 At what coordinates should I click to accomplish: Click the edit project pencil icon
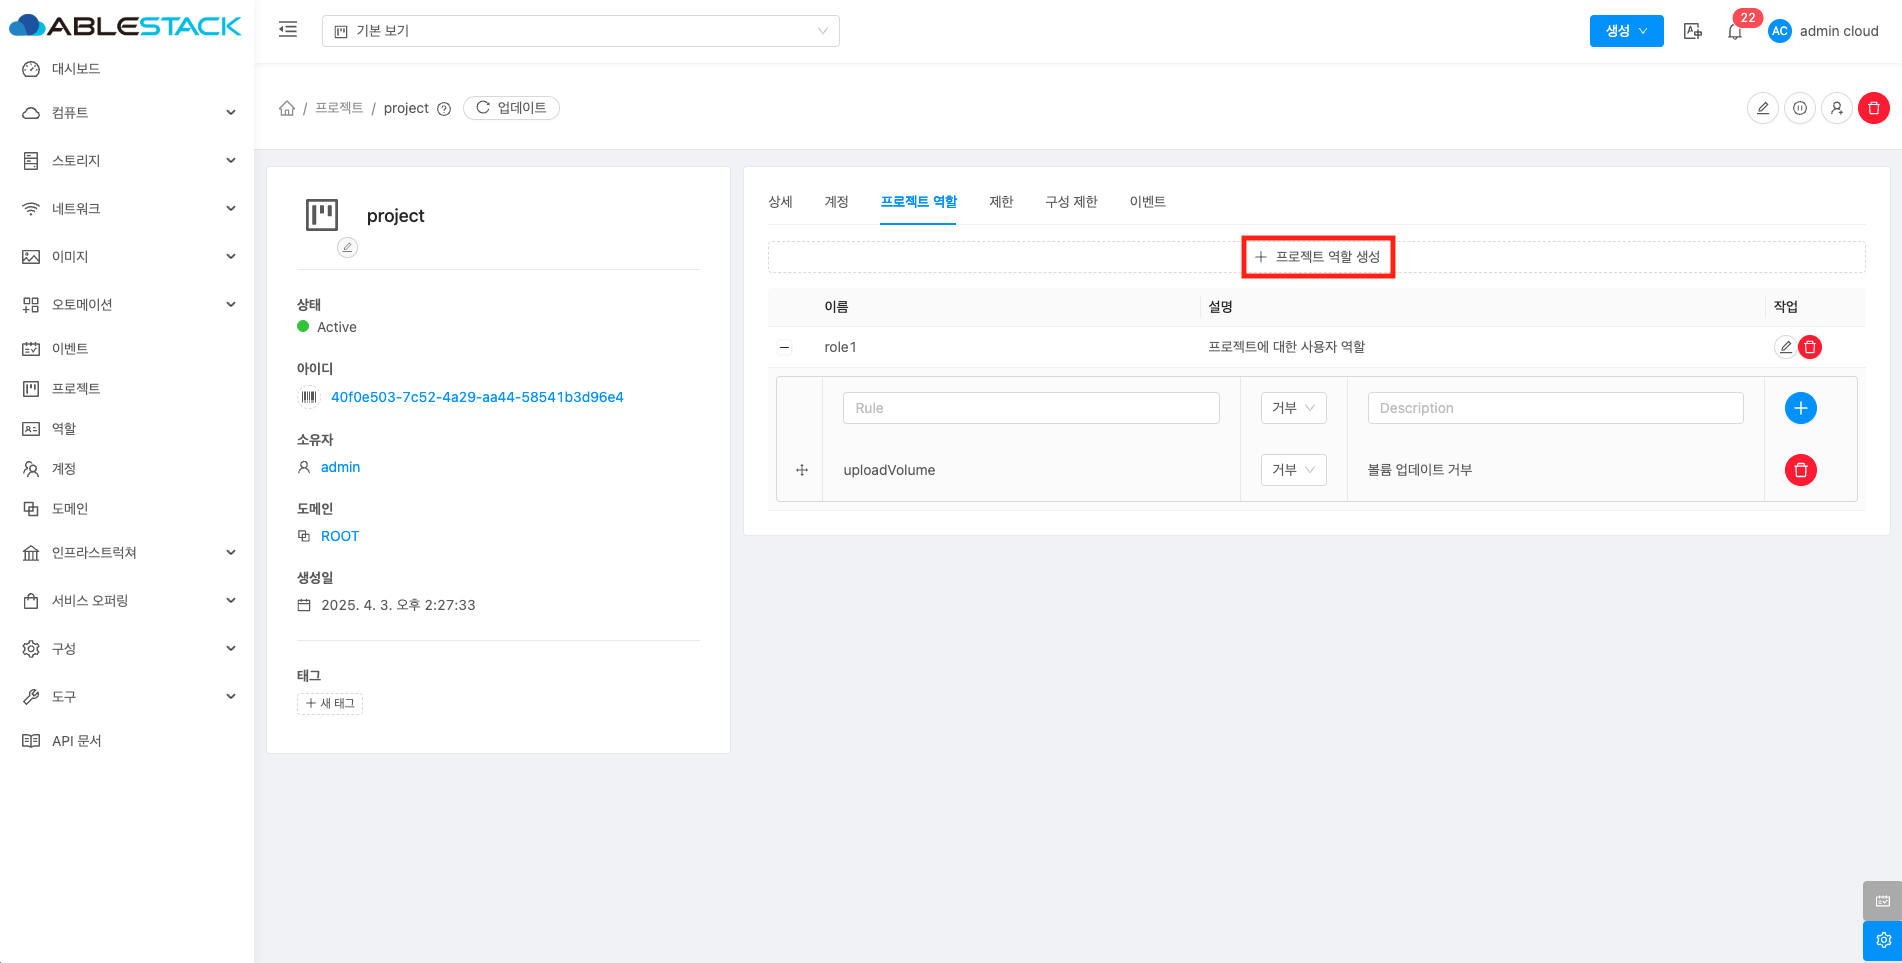coord(1762,108)
